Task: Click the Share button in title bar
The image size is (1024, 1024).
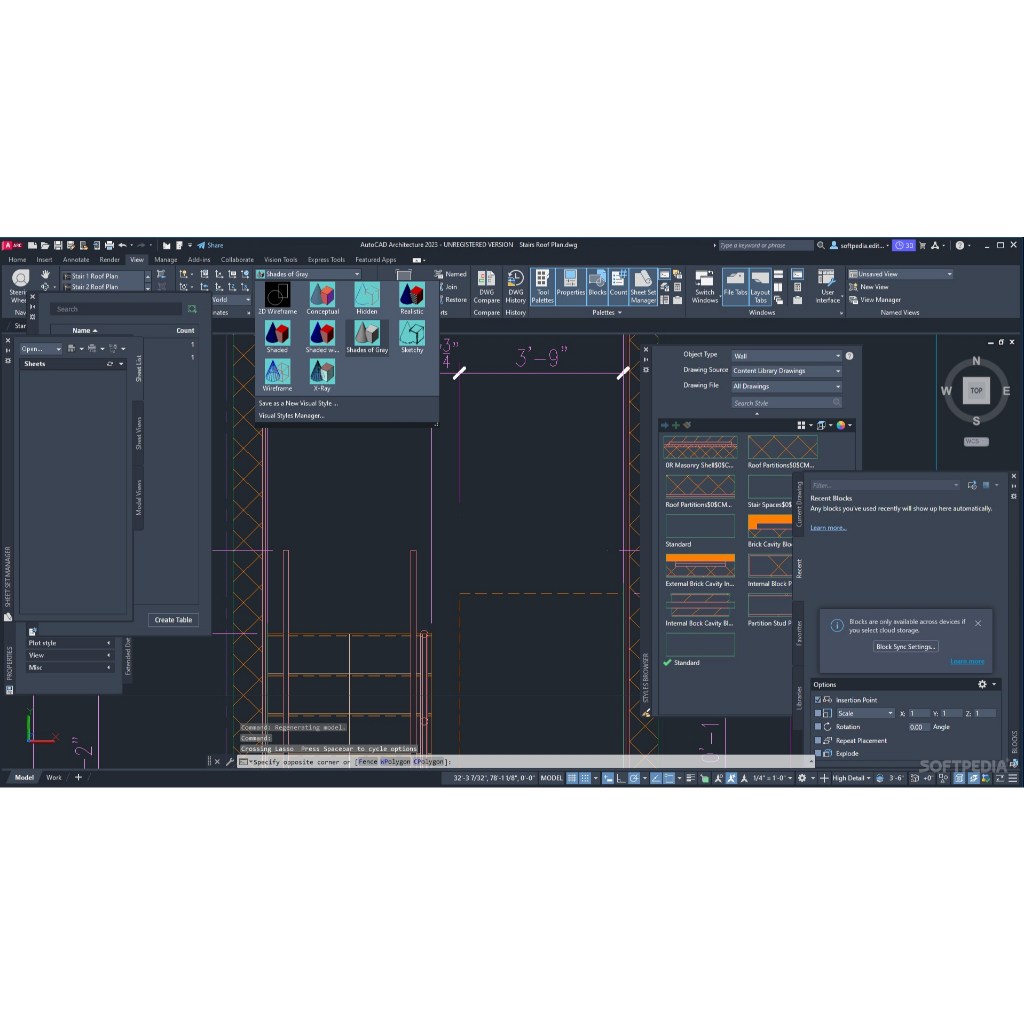Action: 210,246
